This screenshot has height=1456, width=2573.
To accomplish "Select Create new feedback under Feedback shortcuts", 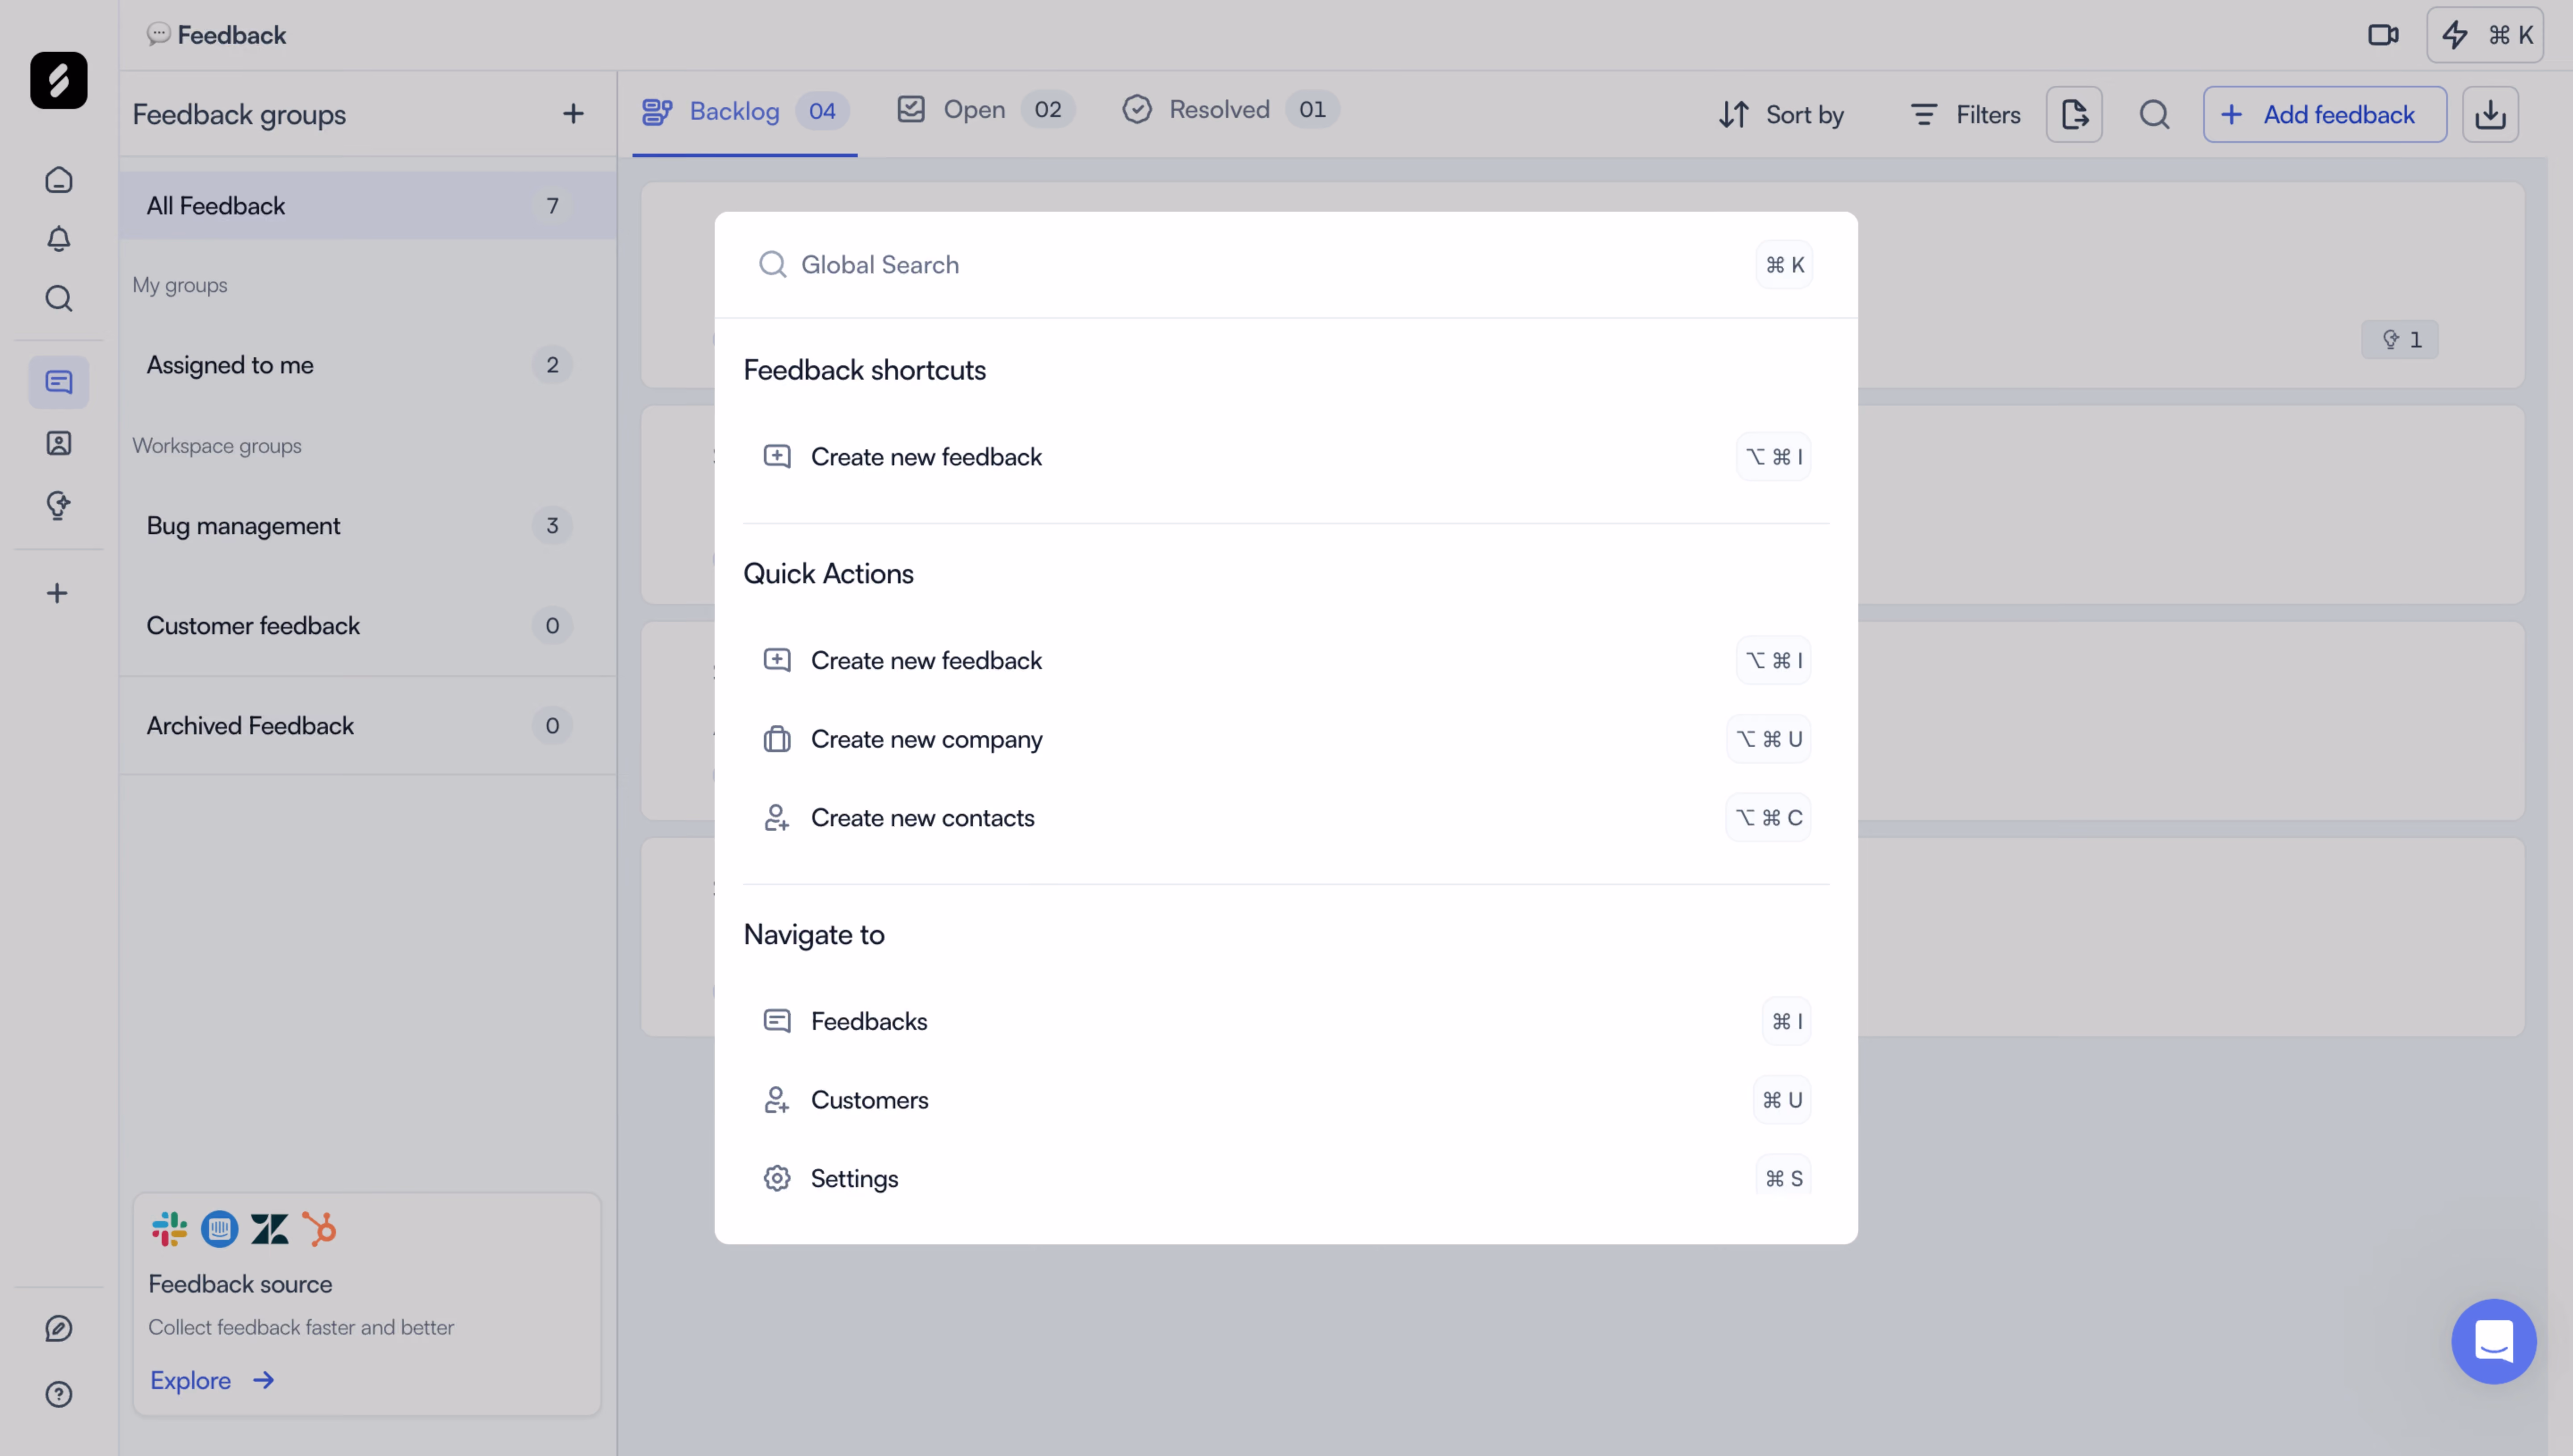I will [x=1286, y=457].
